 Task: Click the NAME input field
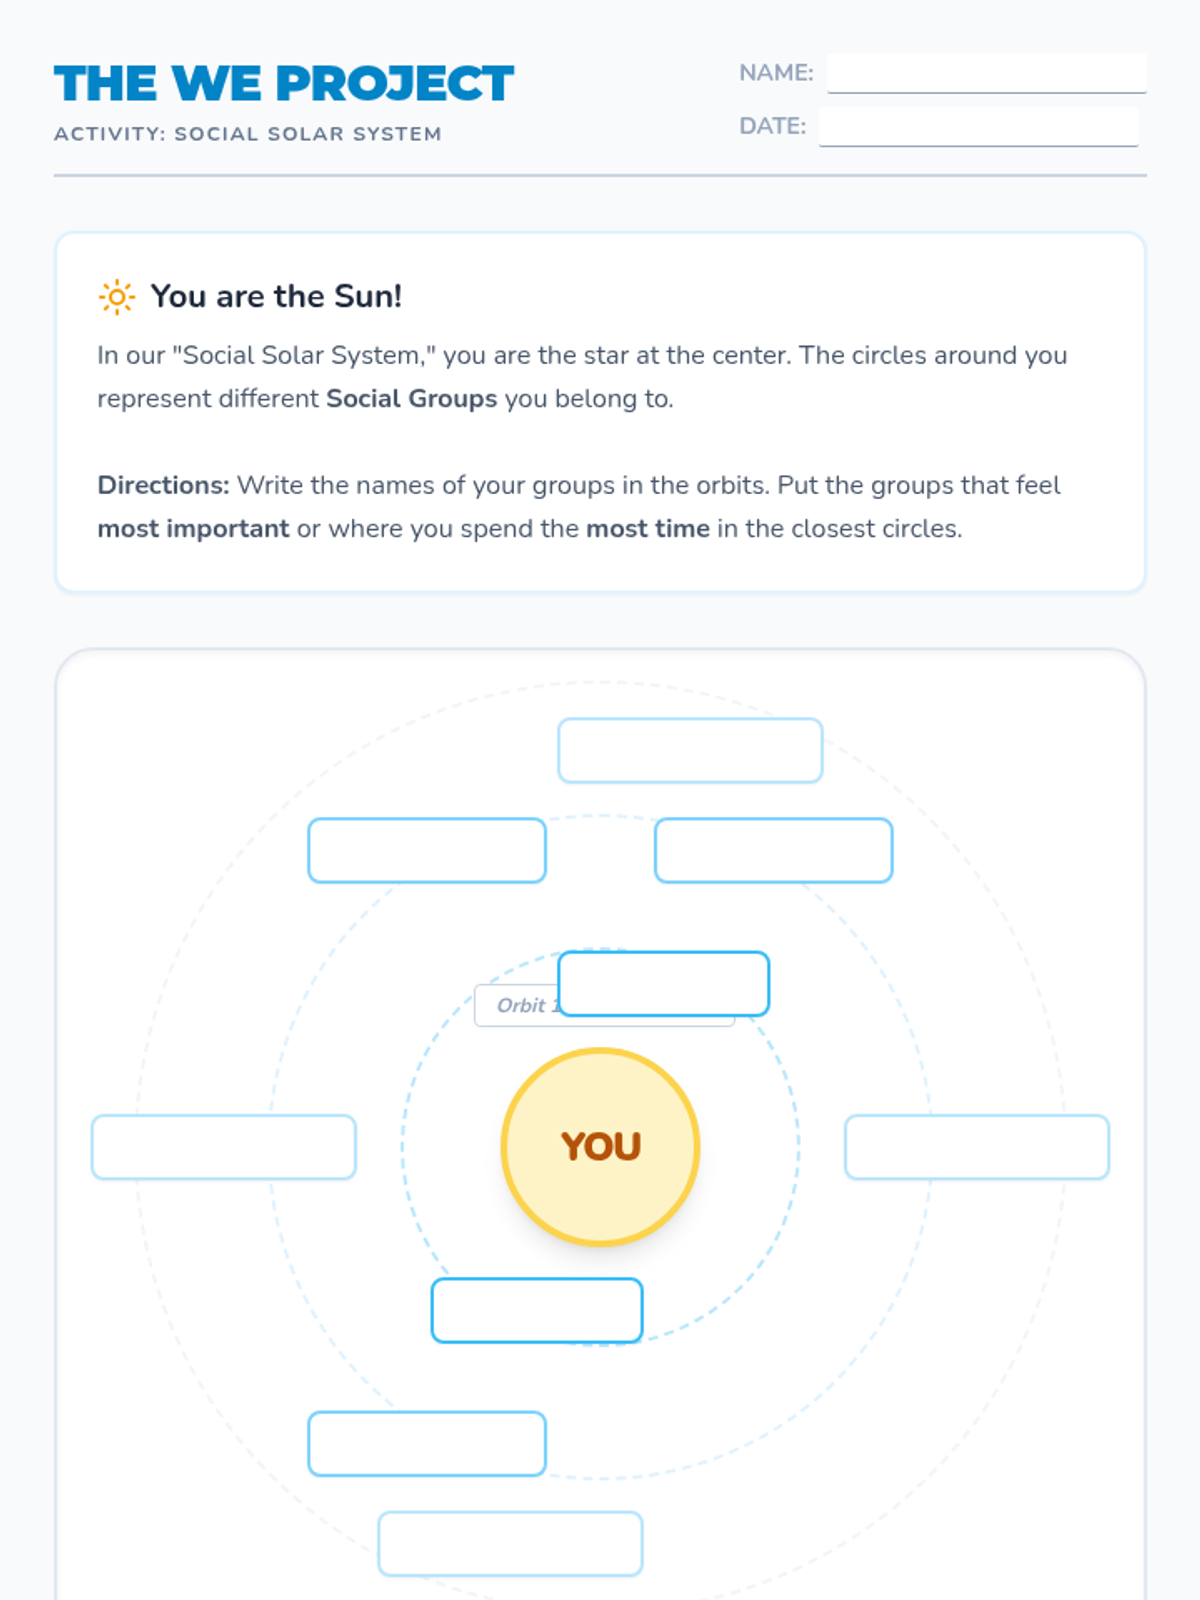click(x=986, y=73)
